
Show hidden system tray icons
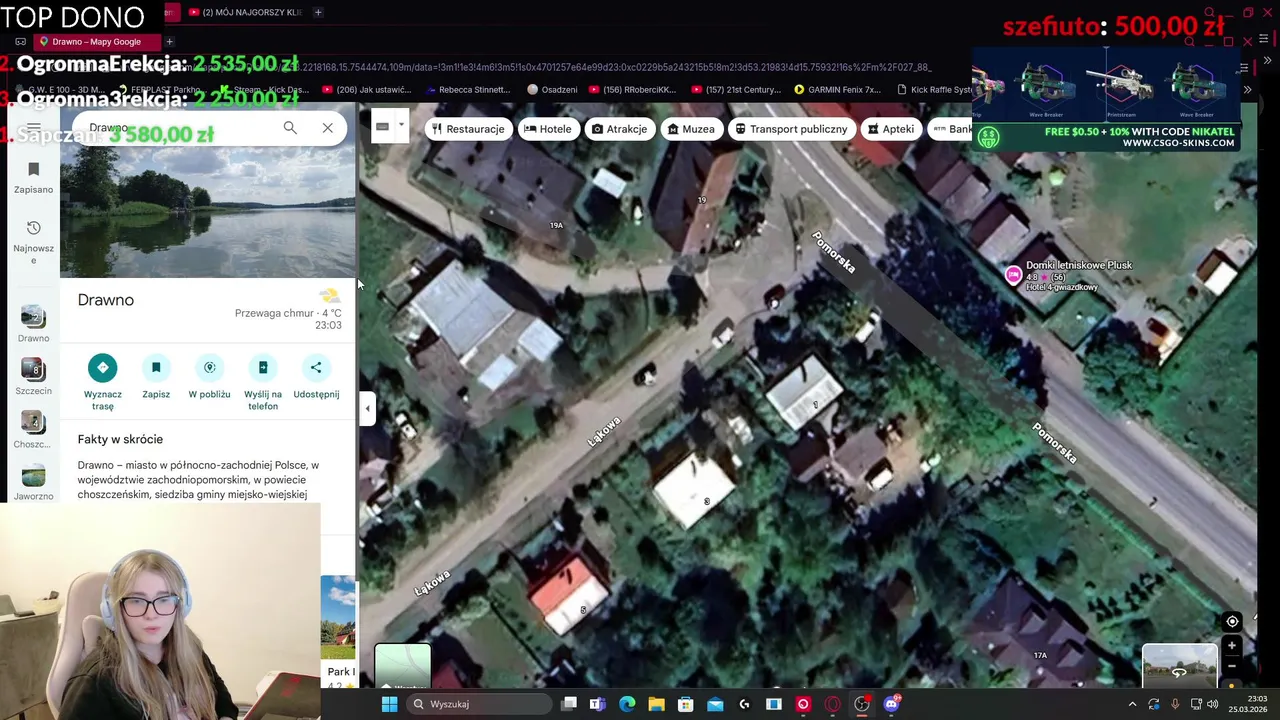tap(1132, 704)
